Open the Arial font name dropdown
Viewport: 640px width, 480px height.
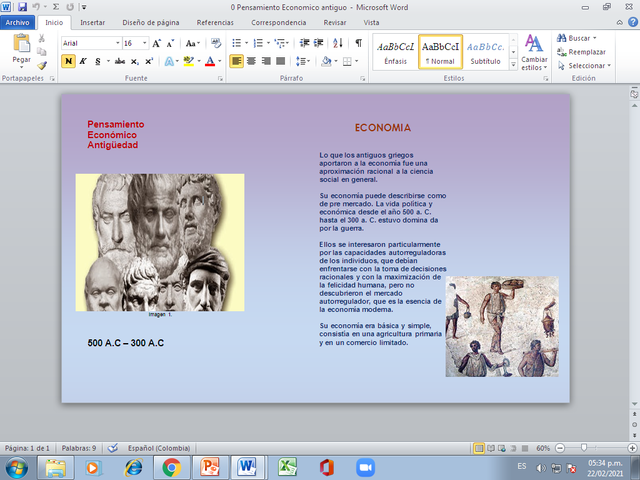(x=118, y=43)
